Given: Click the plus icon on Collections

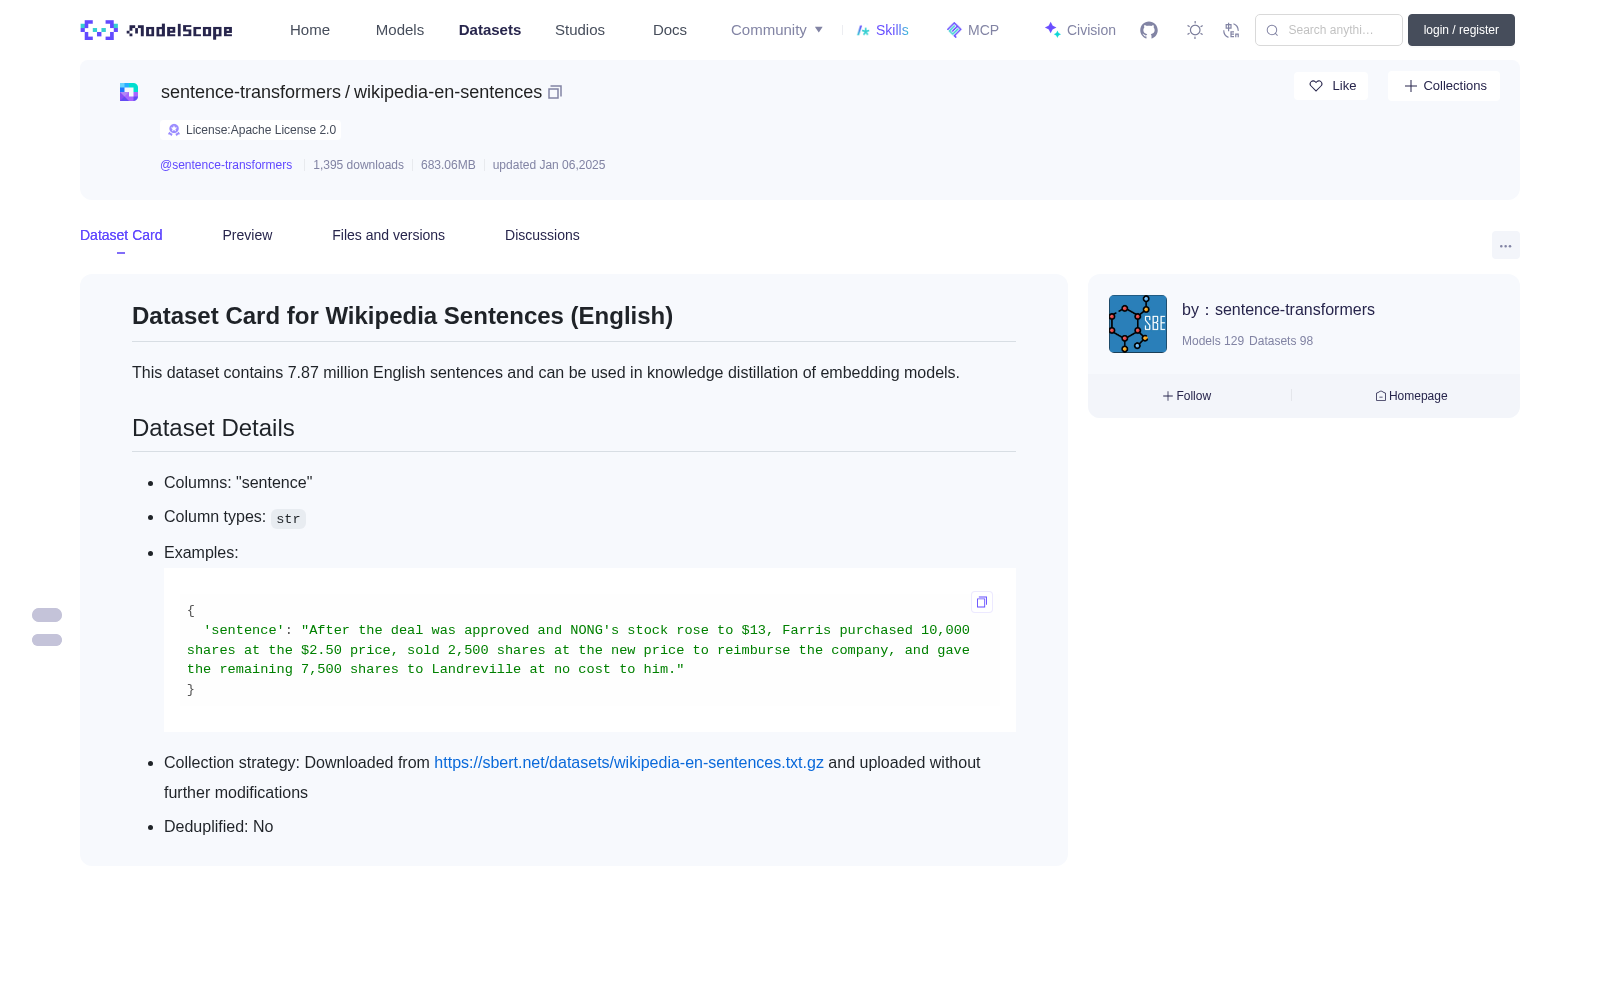Looking at the screenshot, I should coord(1410,86).
